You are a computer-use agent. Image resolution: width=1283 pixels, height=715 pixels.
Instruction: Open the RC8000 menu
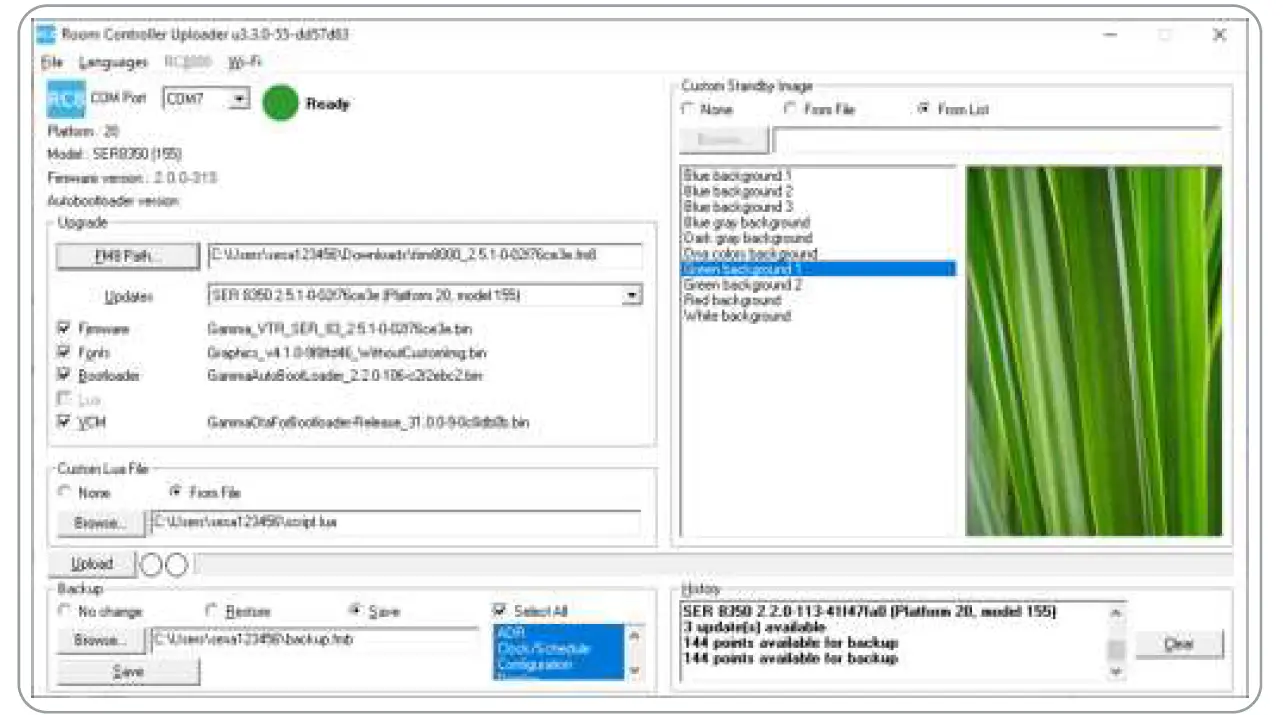click(x=188, y=62)
